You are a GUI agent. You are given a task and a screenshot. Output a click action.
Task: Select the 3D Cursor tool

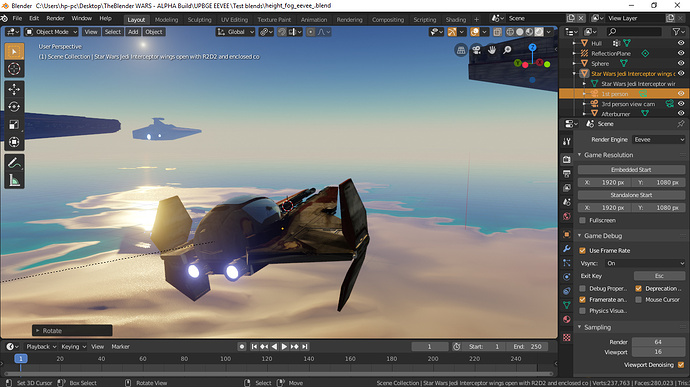(14, 69)
